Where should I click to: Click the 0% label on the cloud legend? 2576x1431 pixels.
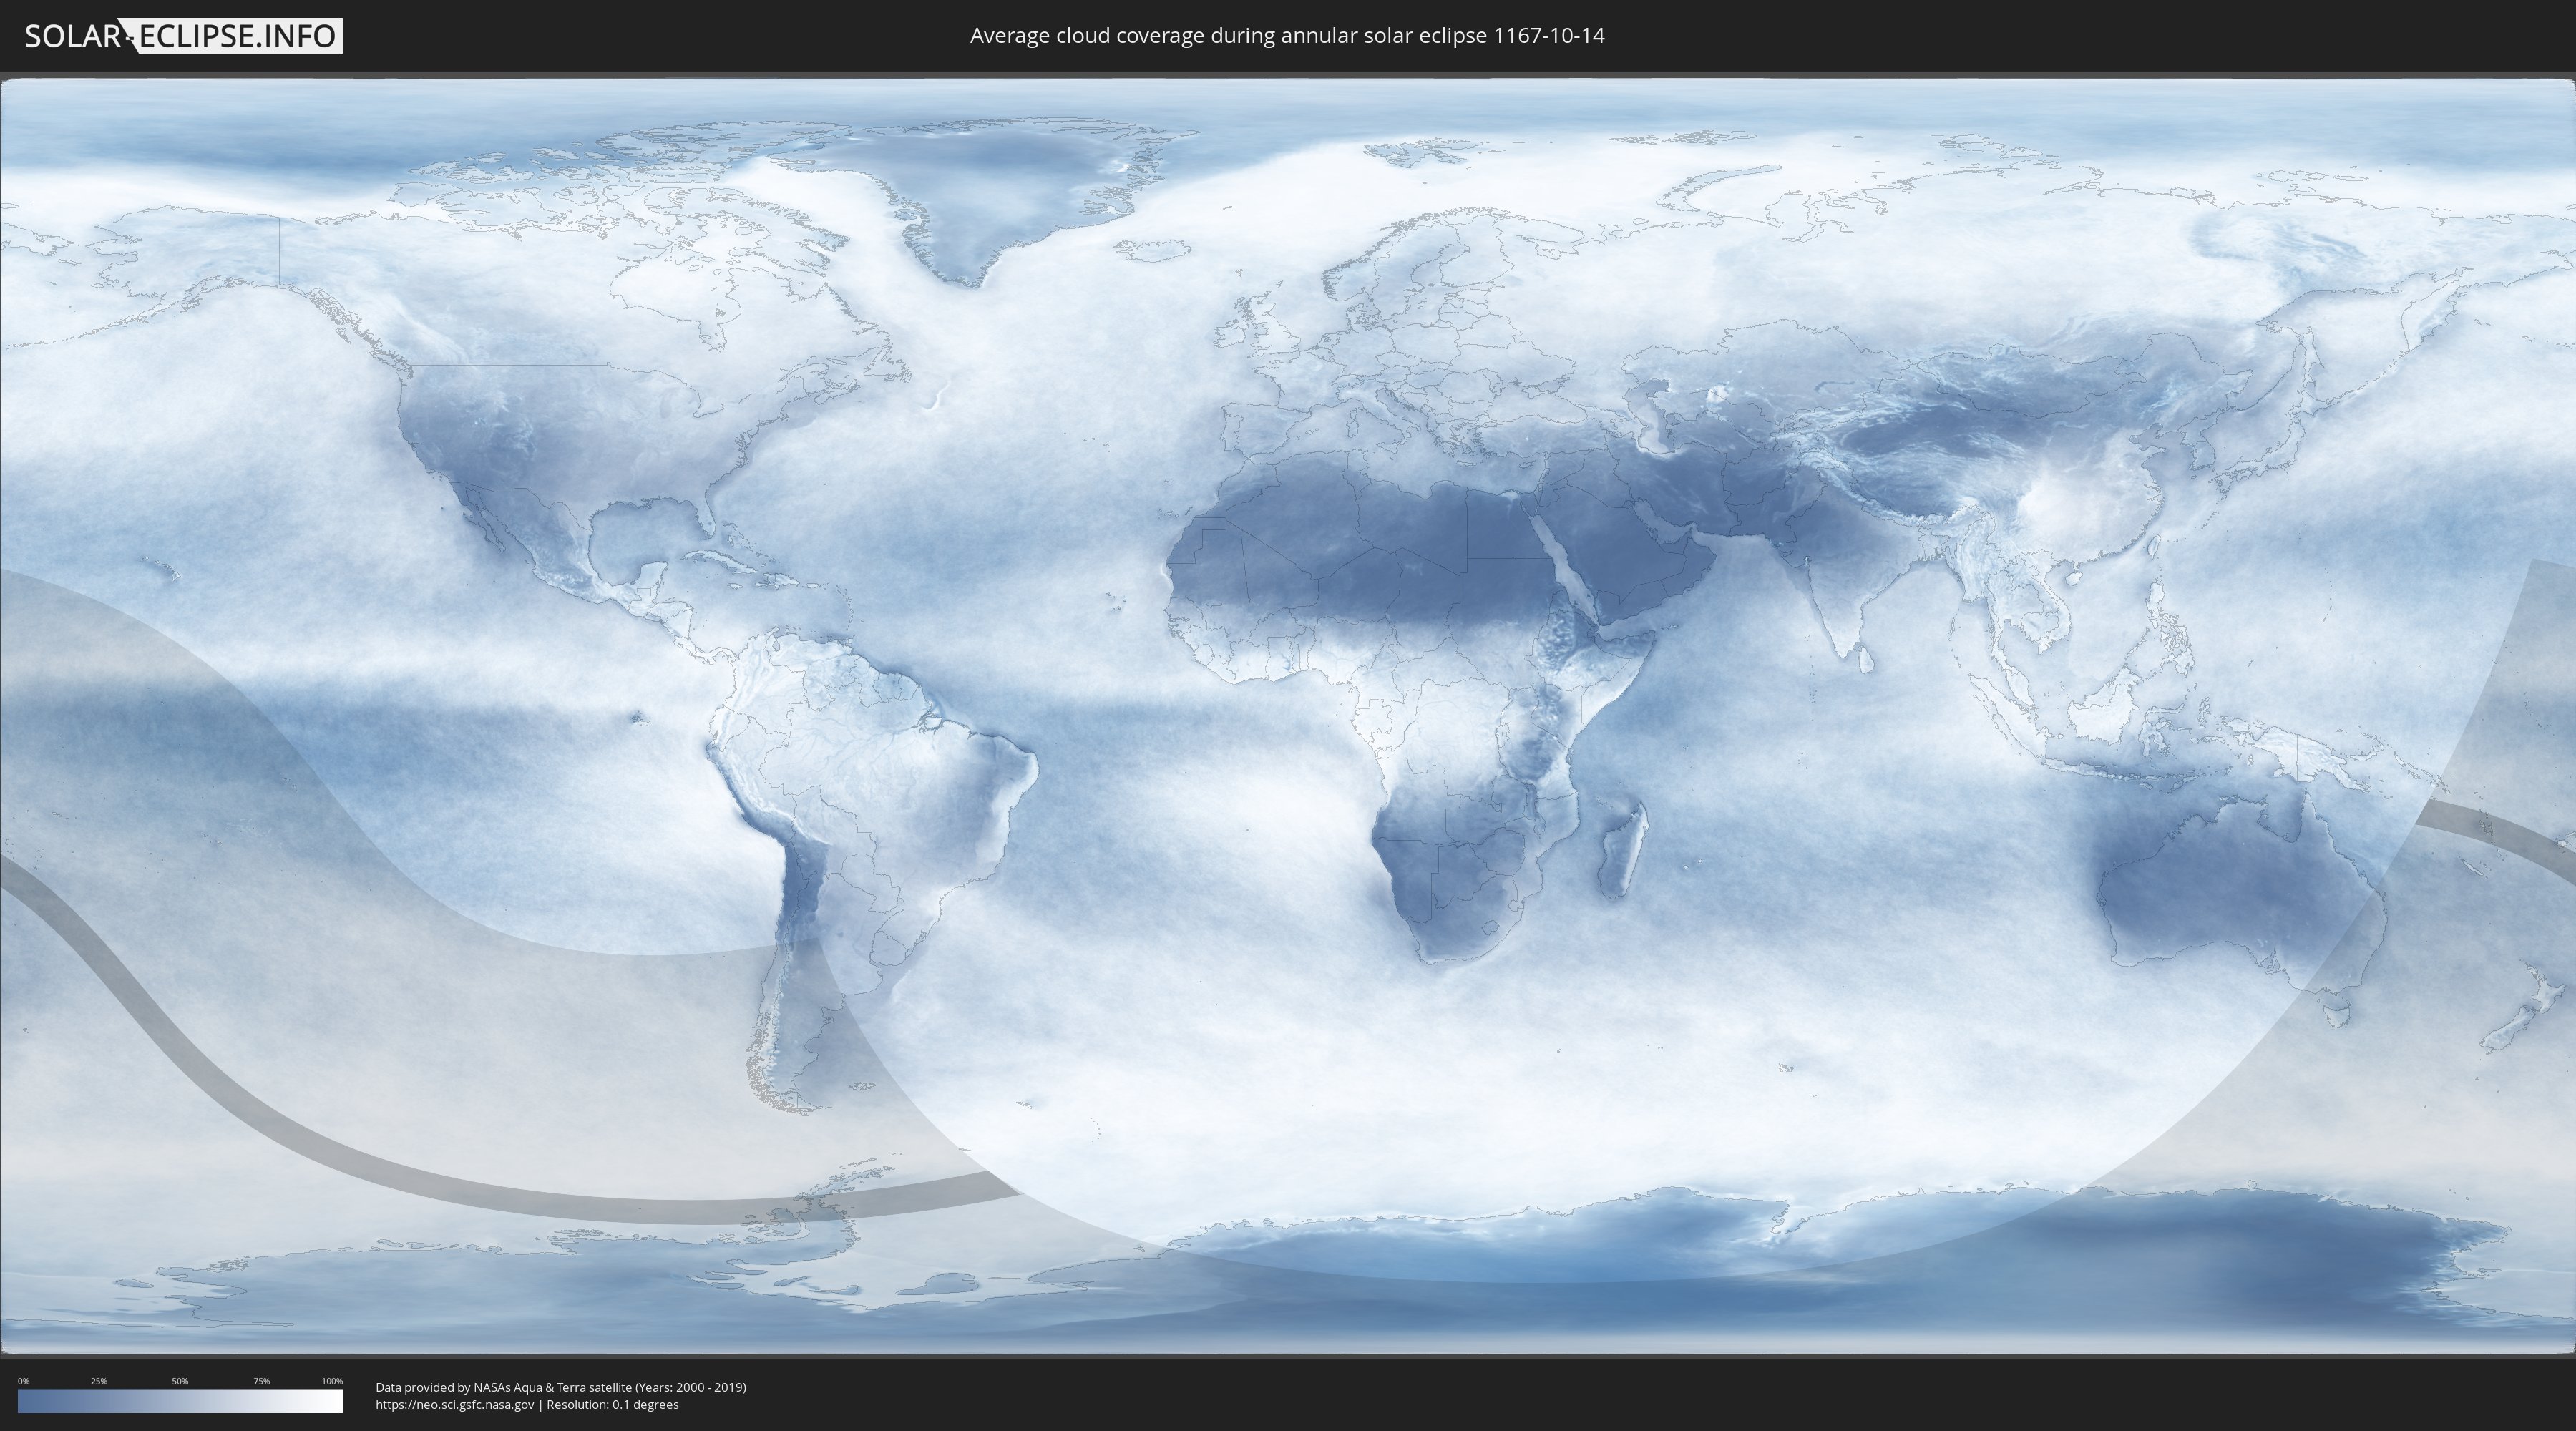23,1381
